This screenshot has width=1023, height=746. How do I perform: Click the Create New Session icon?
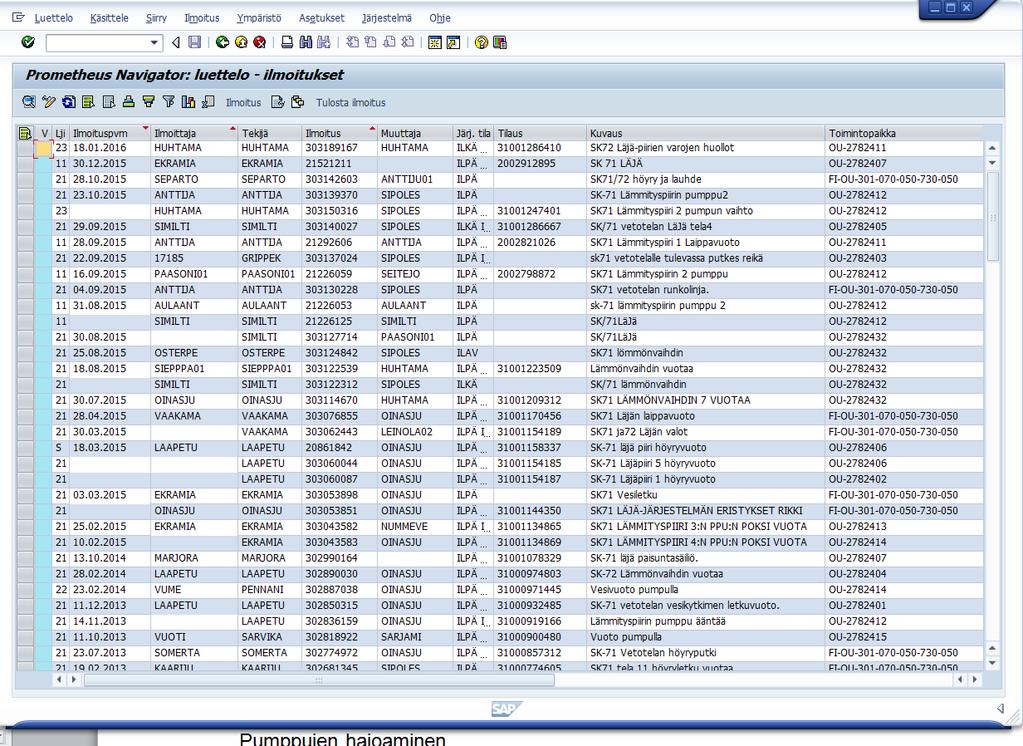(x=435, y=42)
